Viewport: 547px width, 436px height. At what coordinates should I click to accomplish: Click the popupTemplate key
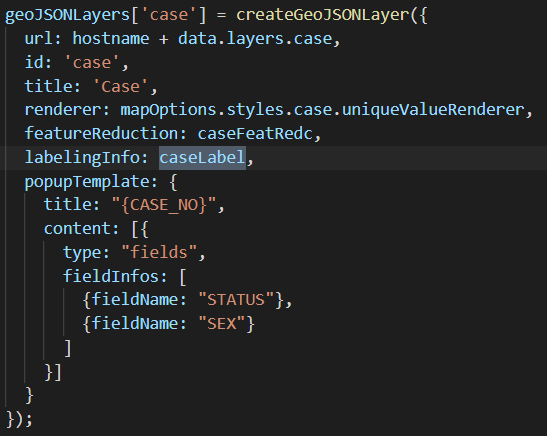pyautogui.click(x=87, y=181)
